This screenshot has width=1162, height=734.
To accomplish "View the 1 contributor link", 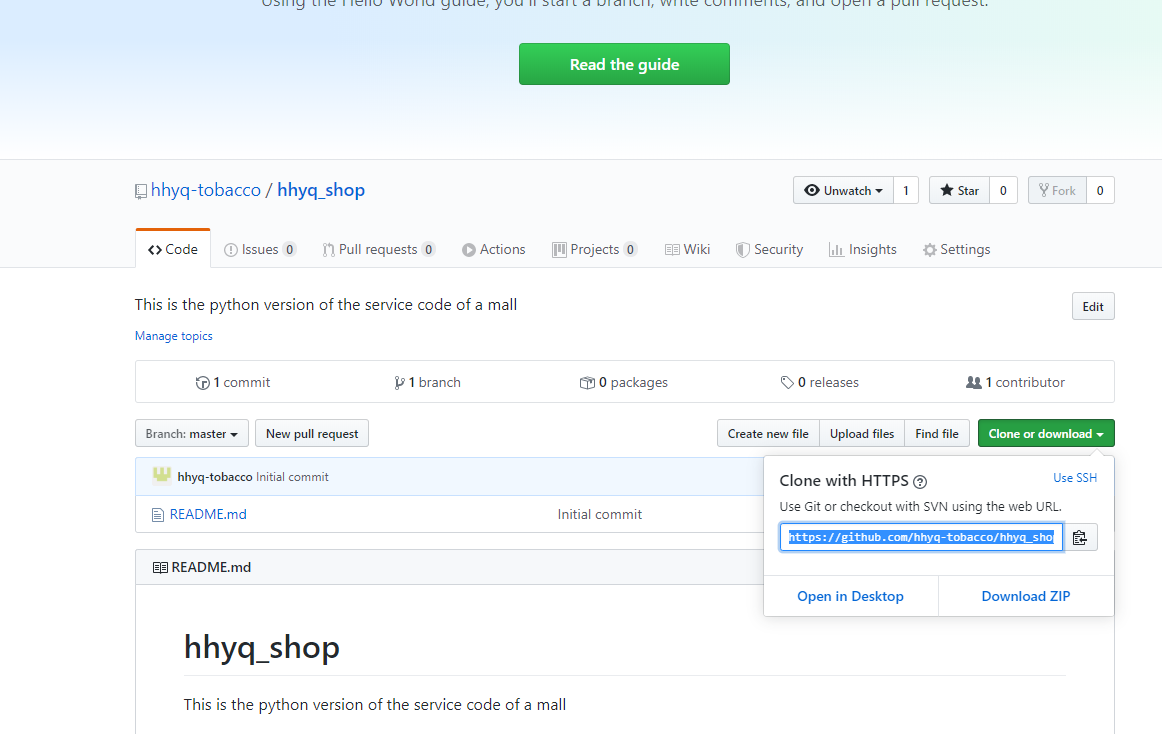I will click(x=1015, y=382).
